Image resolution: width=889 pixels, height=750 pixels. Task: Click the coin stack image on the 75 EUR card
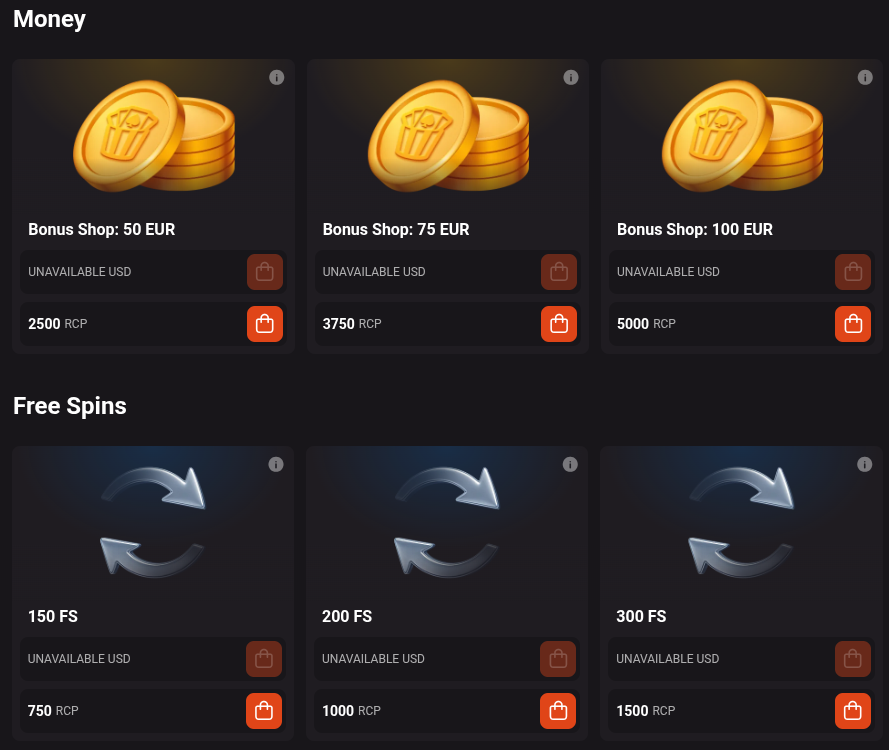tap(448, 135)
